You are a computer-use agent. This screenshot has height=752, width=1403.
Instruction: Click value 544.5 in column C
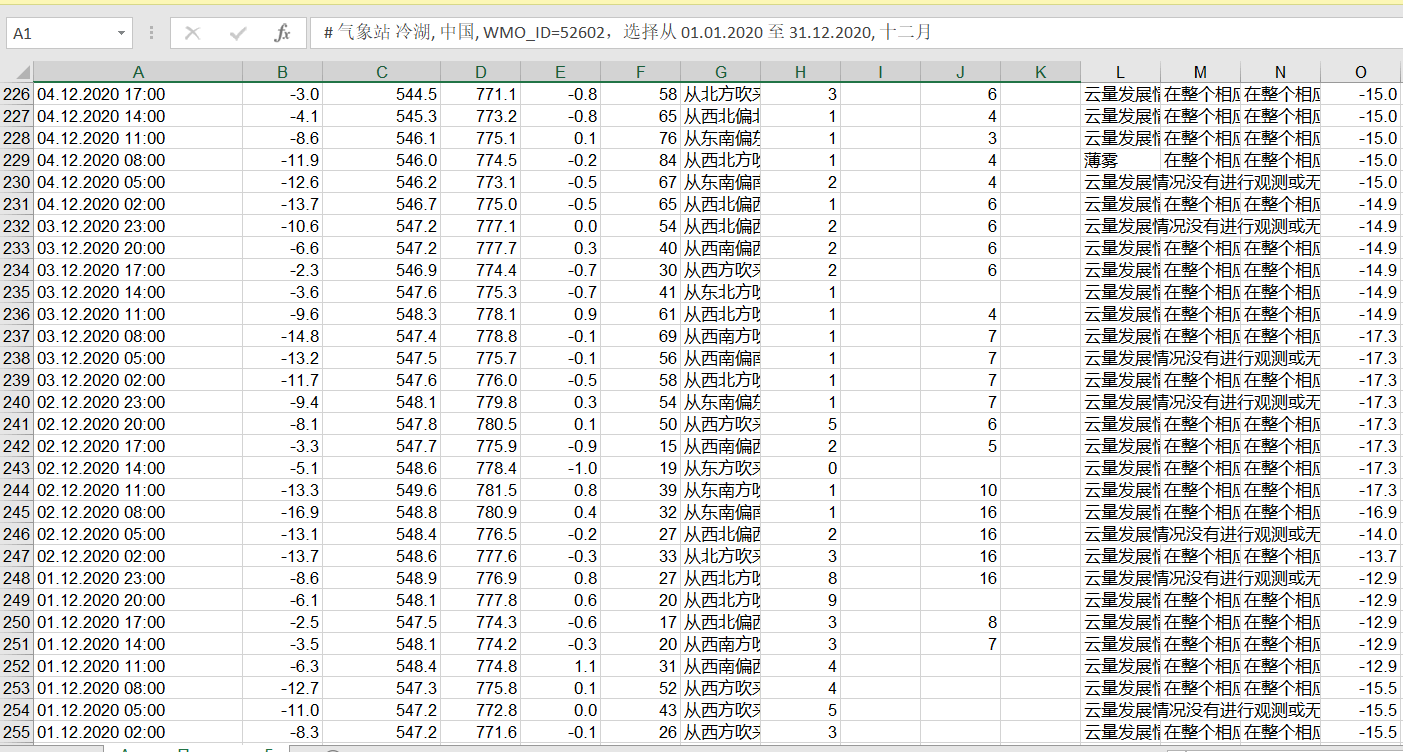tap(381, 94)
